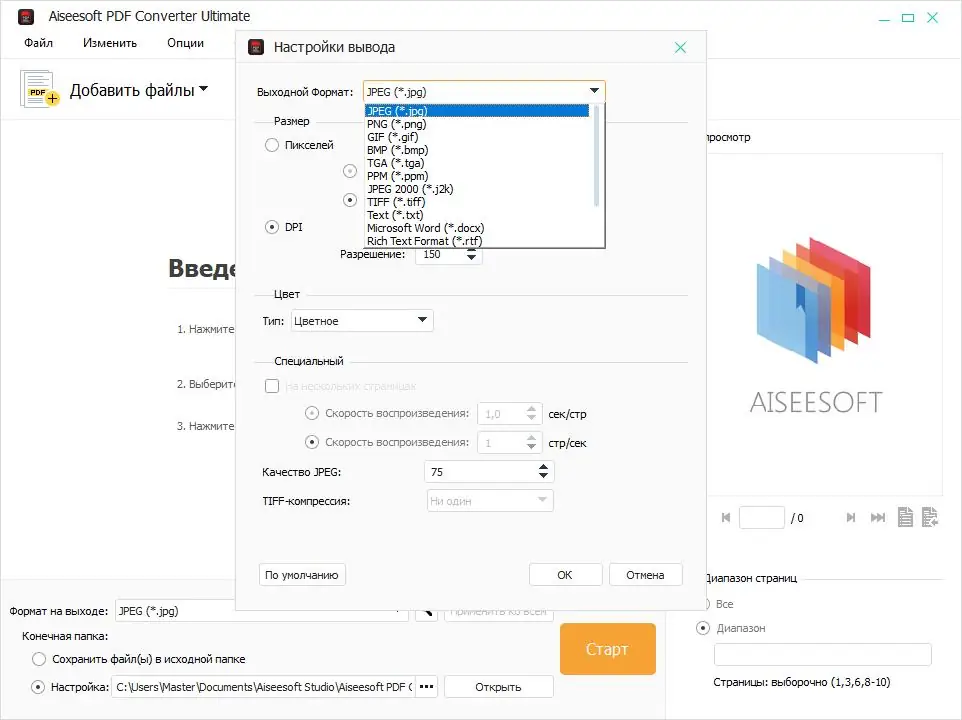Jump to the last preview page
Screen dimensions: 962x720
(878, 518)
